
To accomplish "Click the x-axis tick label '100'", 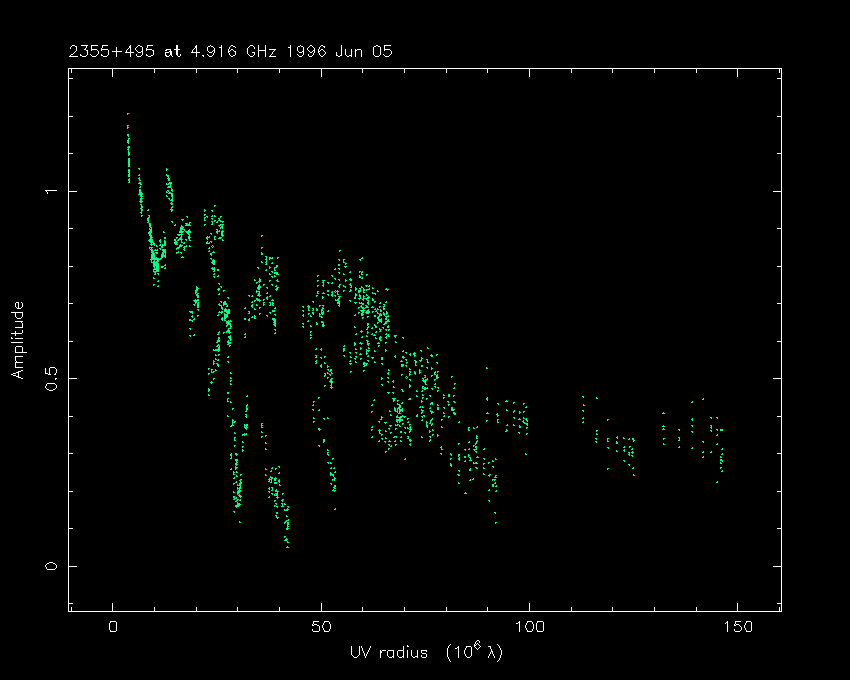I will pos(529,627).
